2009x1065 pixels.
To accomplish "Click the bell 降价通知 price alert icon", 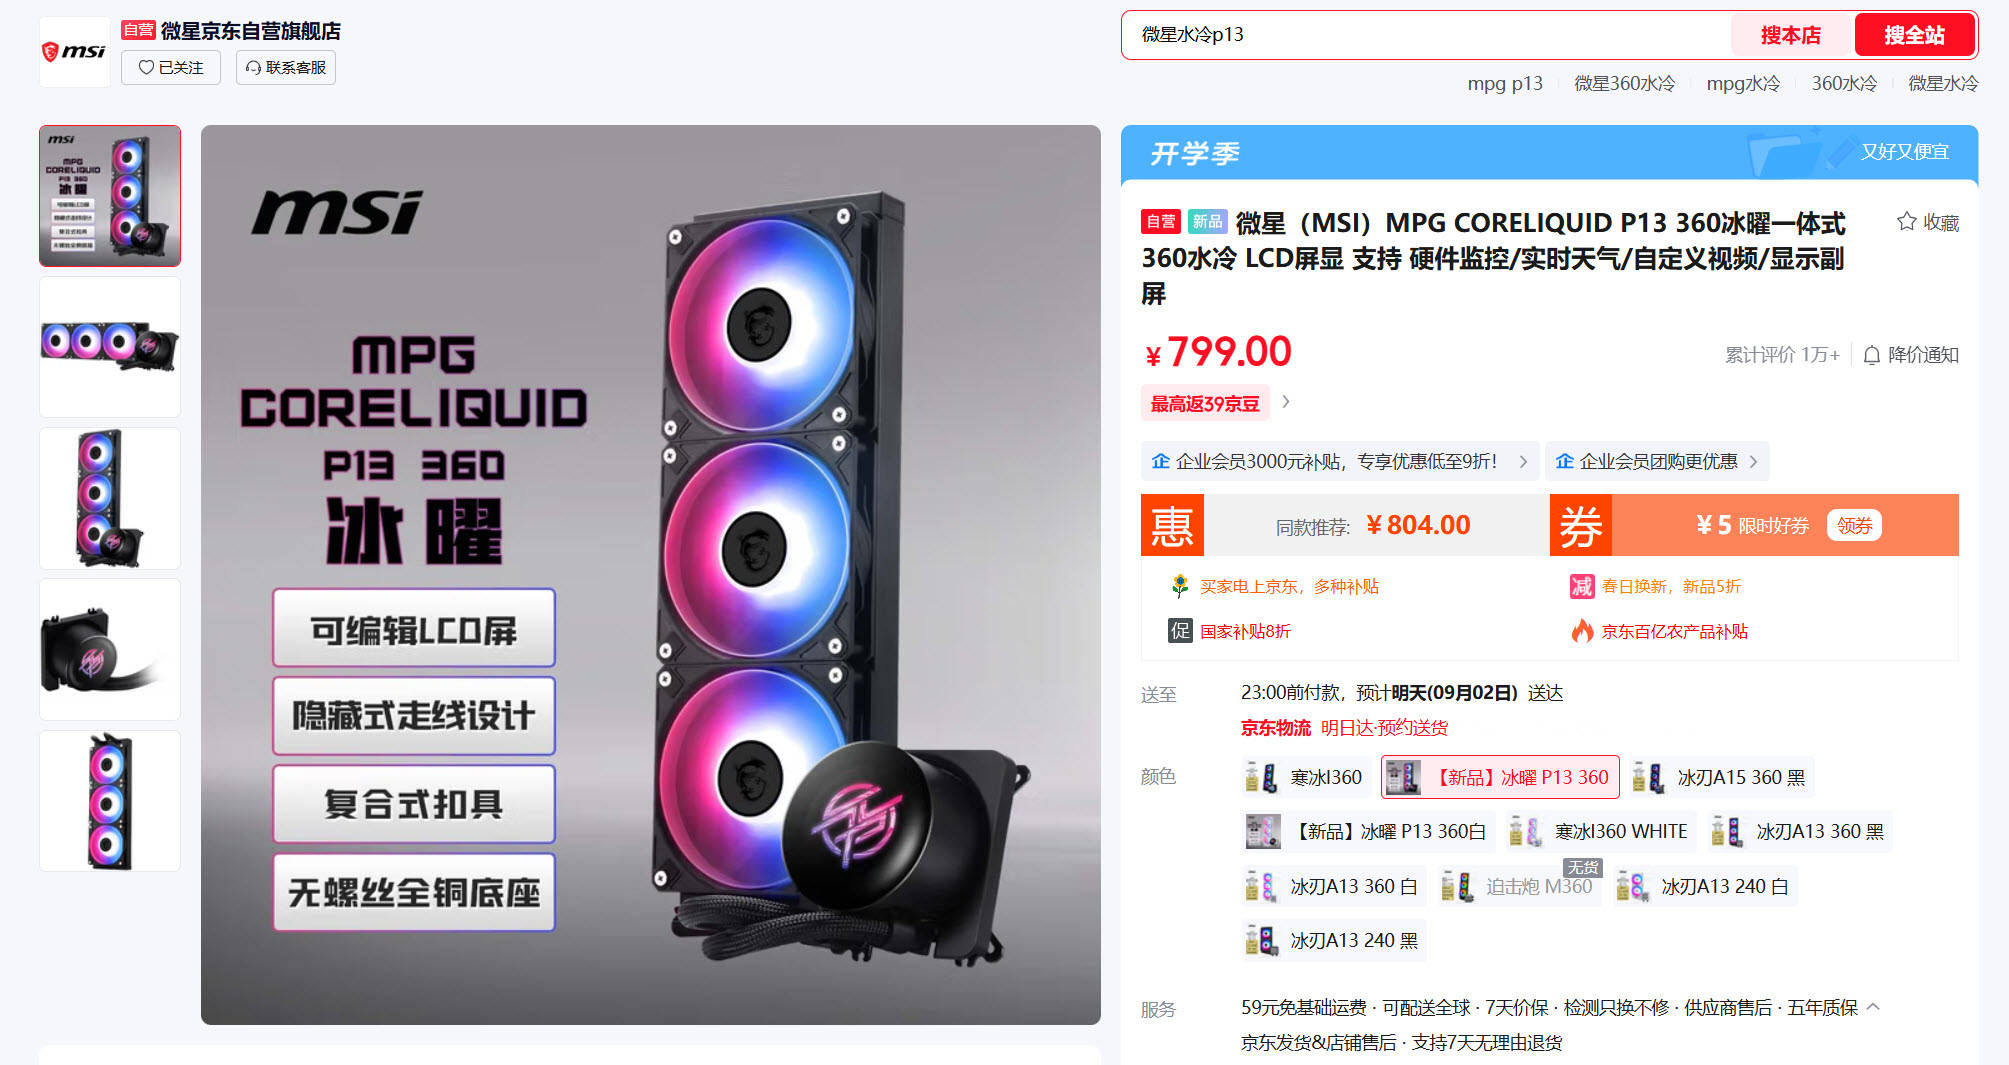I will 1872,354.
